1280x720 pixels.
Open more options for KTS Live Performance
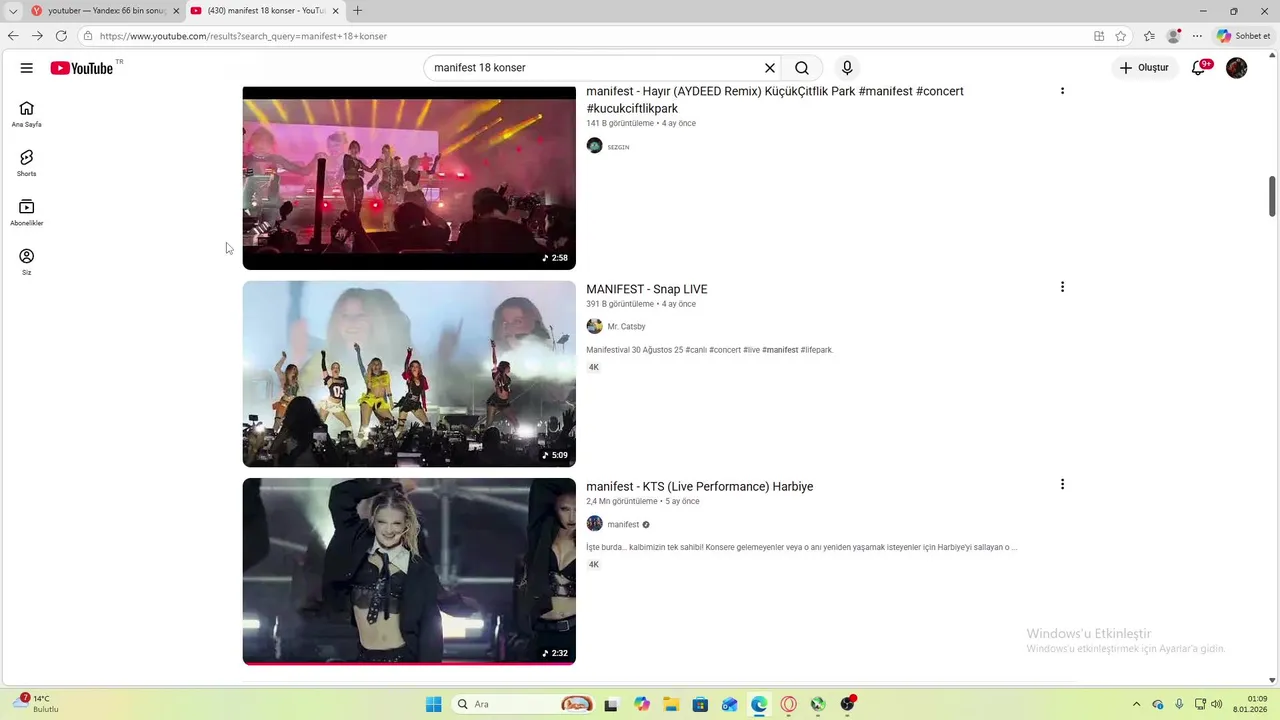click(1062, 484)
